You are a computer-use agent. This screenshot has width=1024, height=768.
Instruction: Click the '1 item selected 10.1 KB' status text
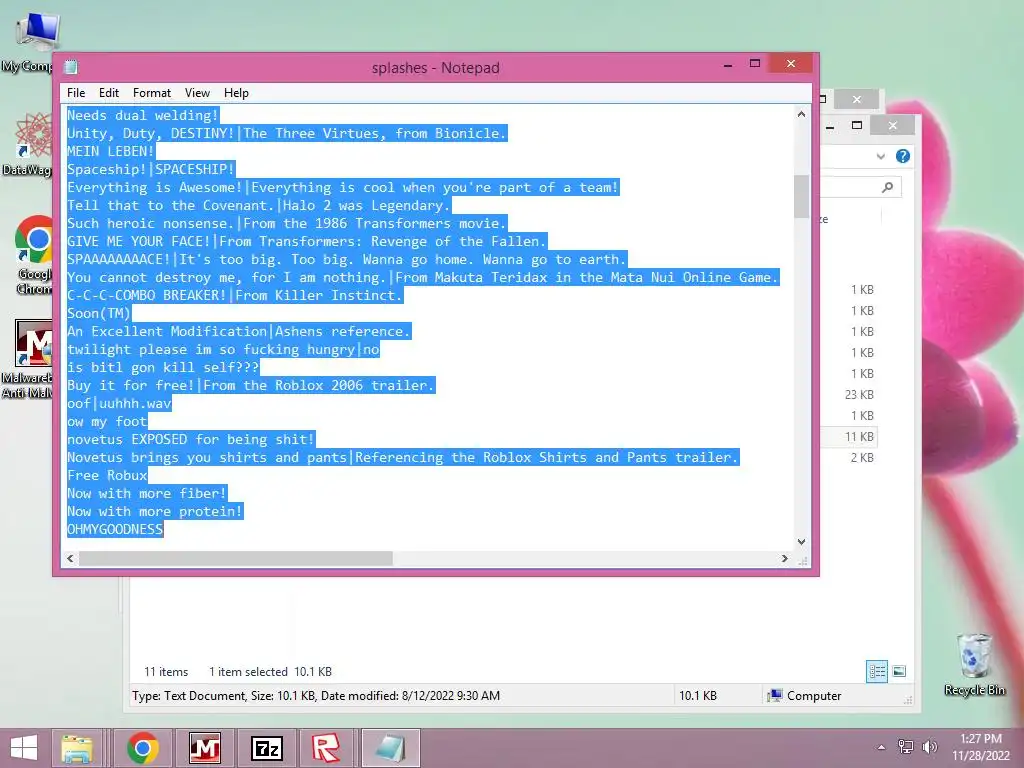pyautogui.click(x=270, y=671)
